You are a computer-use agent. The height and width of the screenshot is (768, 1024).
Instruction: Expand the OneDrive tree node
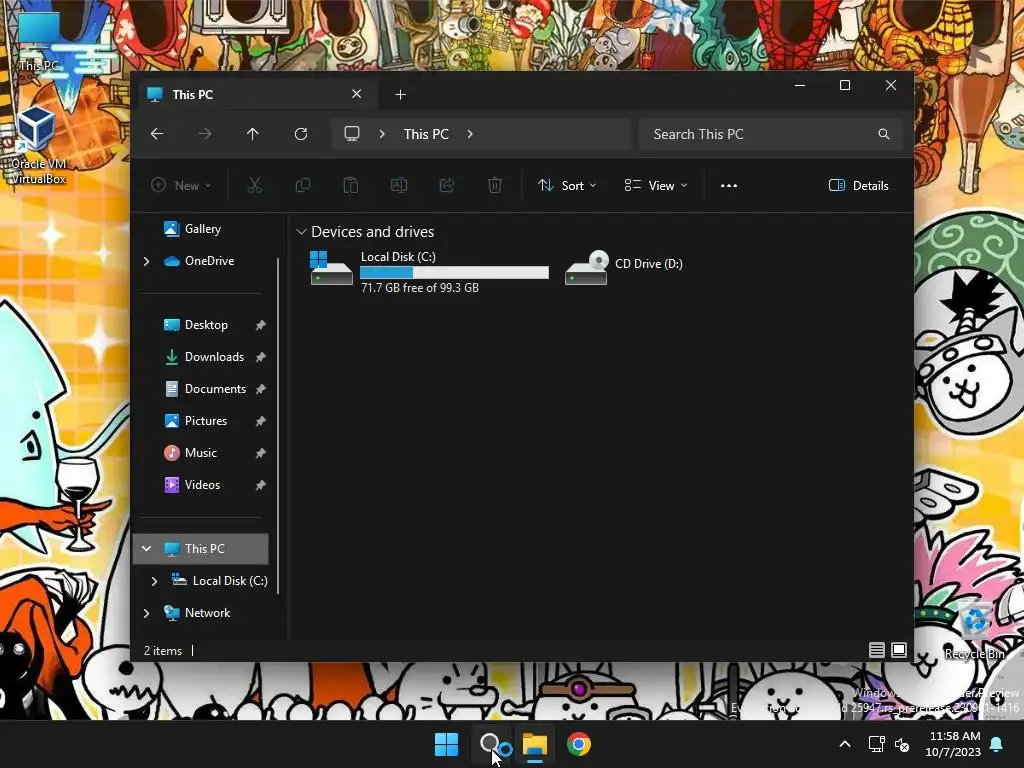pos(146,261)
